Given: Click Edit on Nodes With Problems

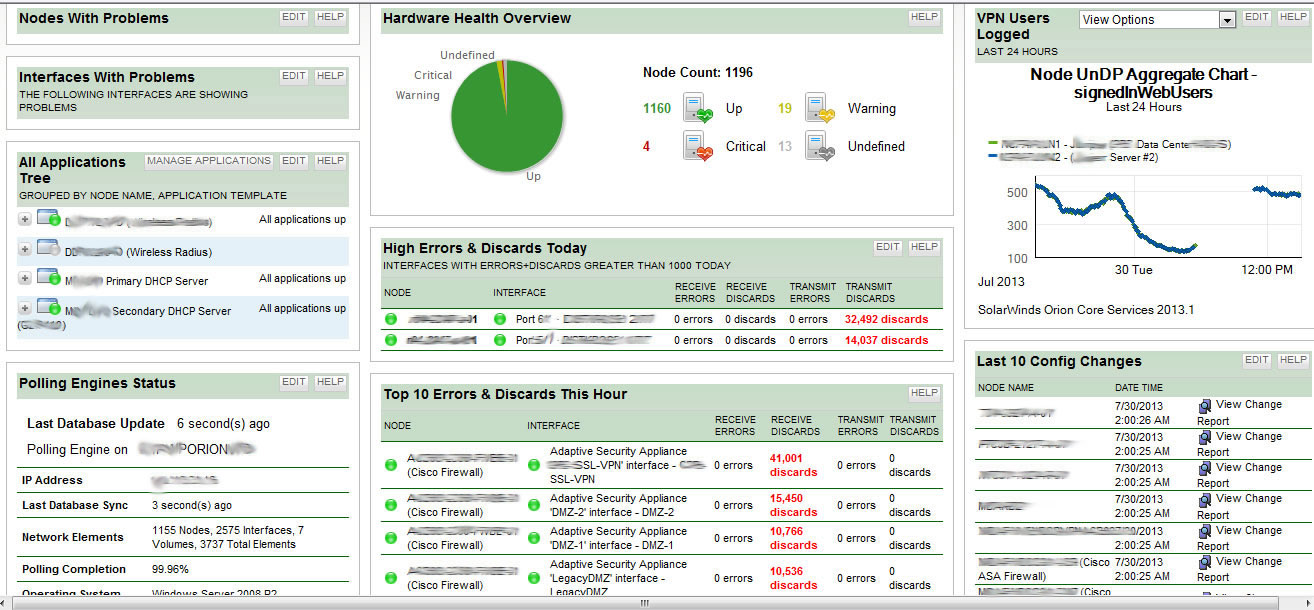Looking at the screenshot, I should click(x=294, y=17).
